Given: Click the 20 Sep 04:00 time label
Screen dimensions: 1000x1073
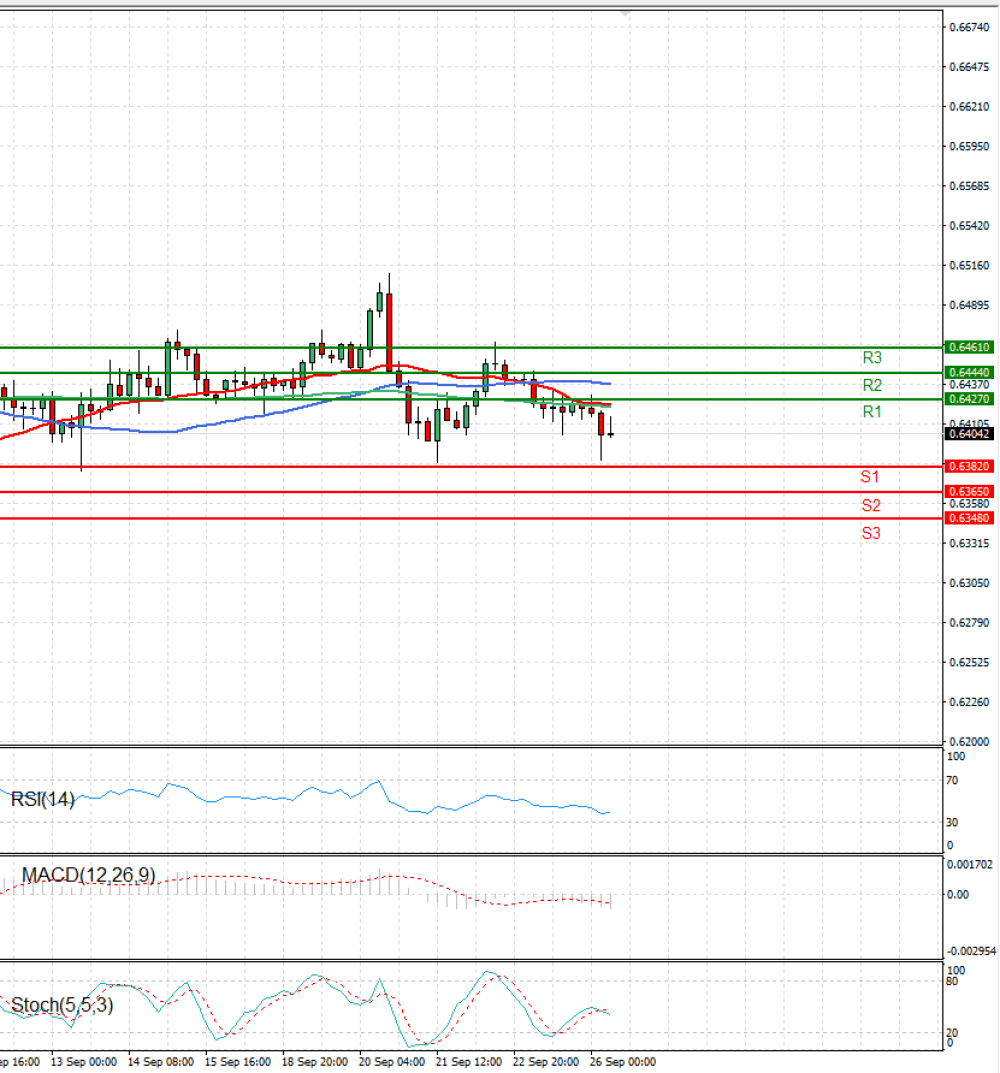Looking at the screenshot, I should click(392, 1062).
